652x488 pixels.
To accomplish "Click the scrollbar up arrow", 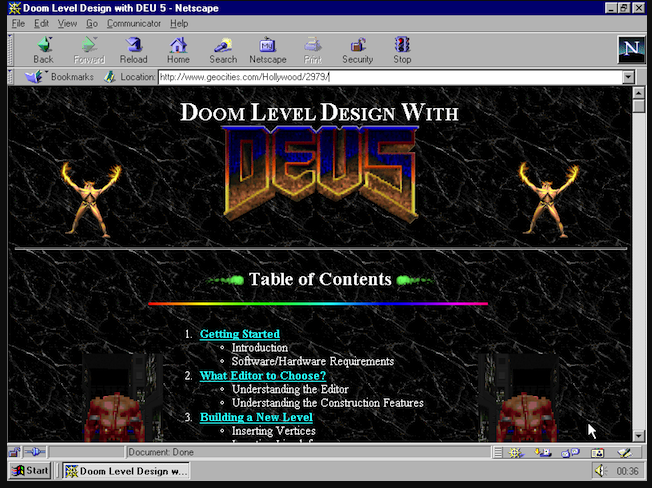I will coord(639,93).
